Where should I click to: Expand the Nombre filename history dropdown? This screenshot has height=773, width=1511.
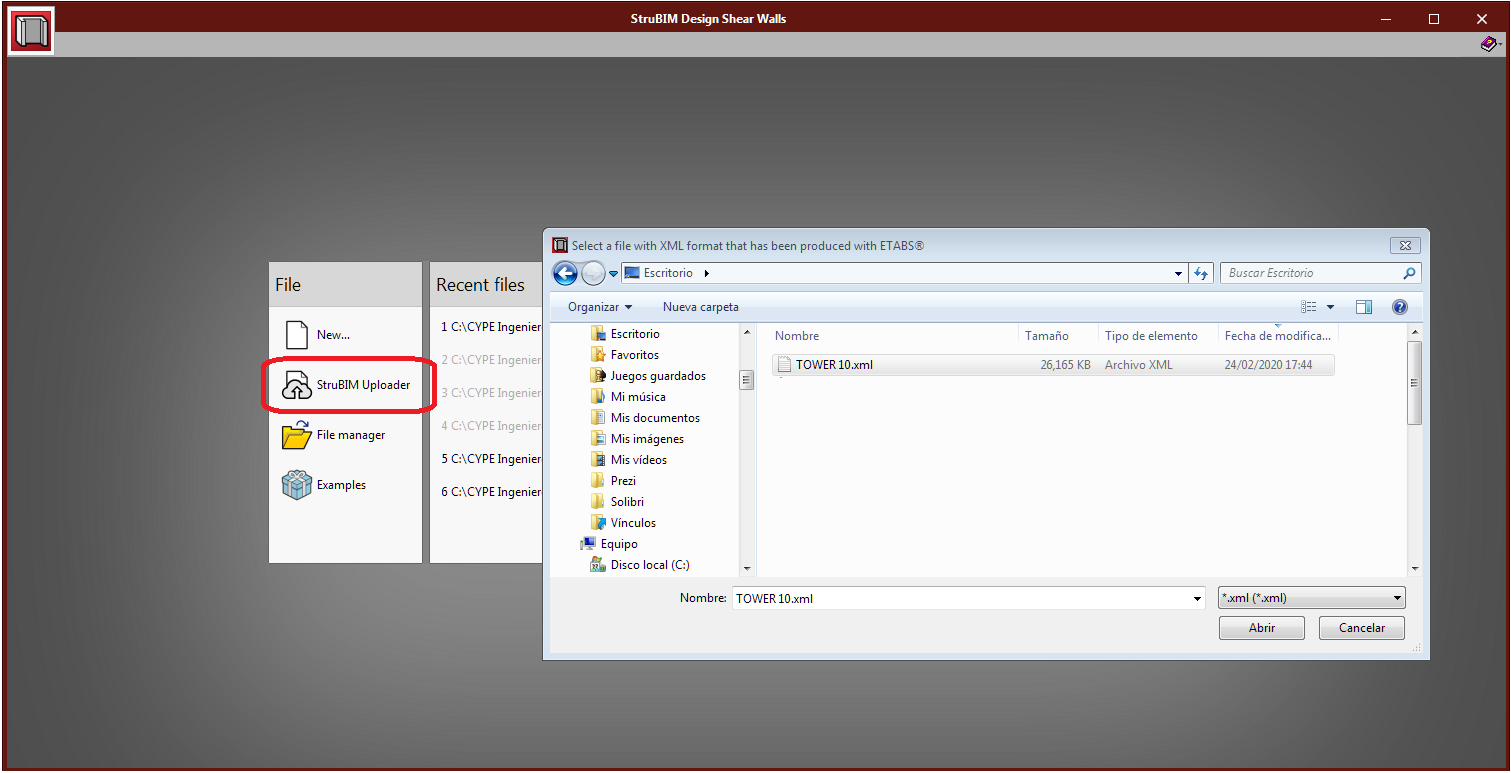pyautogui.click(x=1197, y=598)
